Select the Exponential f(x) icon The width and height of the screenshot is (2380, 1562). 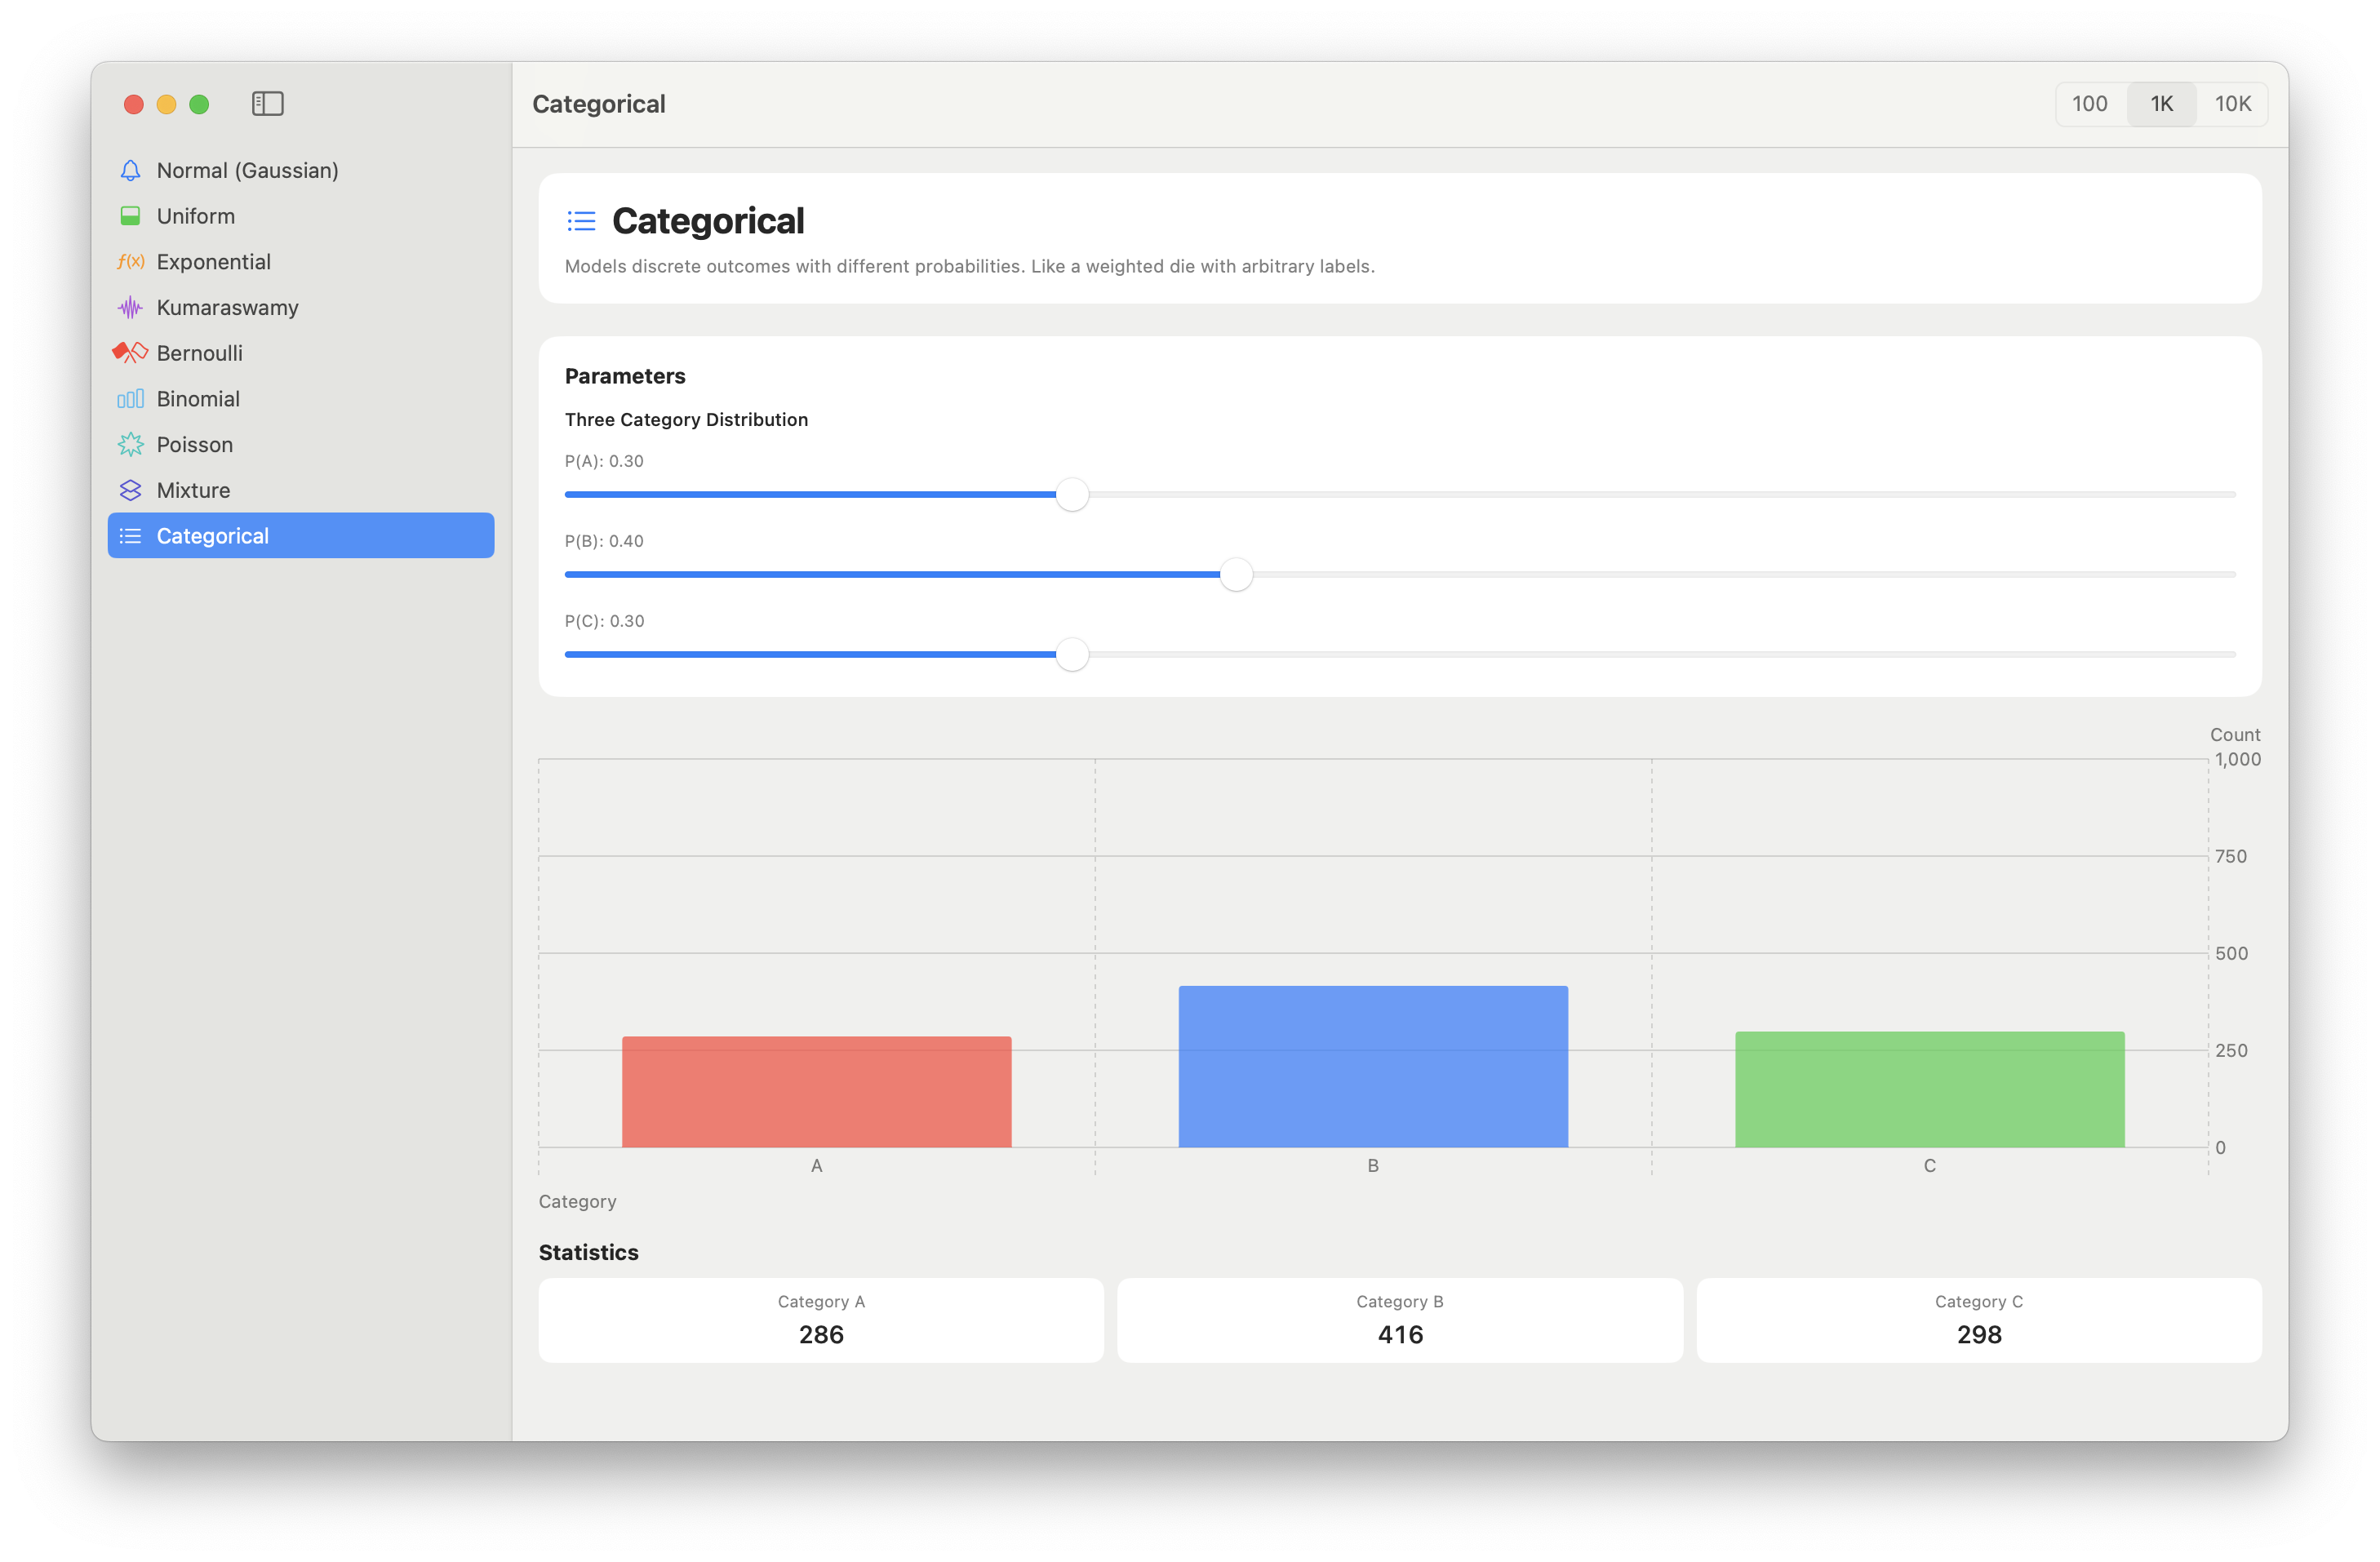(x=130, y=262)
